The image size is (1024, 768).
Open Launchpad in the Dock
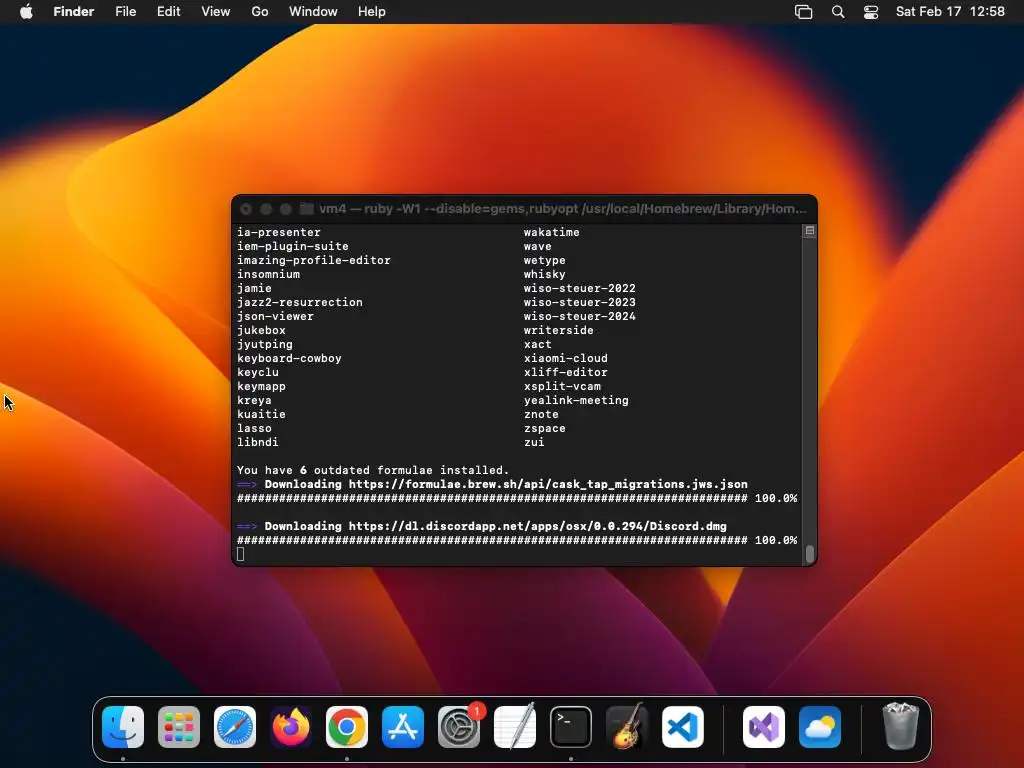[x=179, y=727]
